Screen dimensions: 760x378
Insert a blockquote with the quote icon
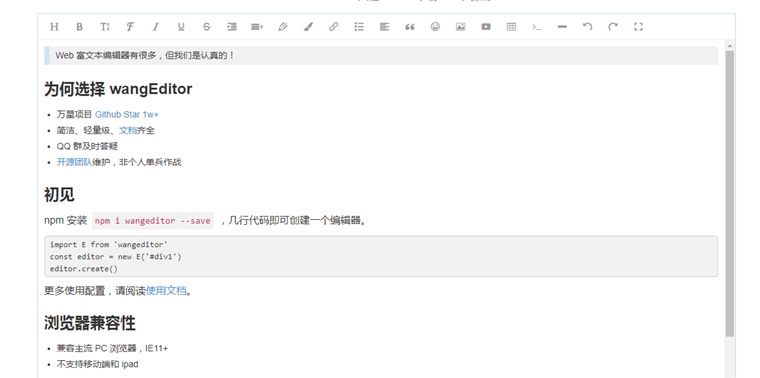pos(410,27)
